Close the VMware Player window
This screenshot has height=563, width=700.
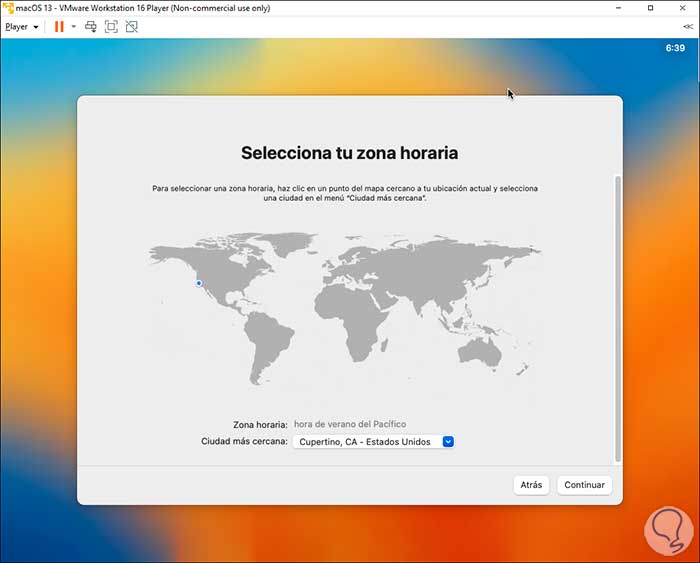[683, 8]
